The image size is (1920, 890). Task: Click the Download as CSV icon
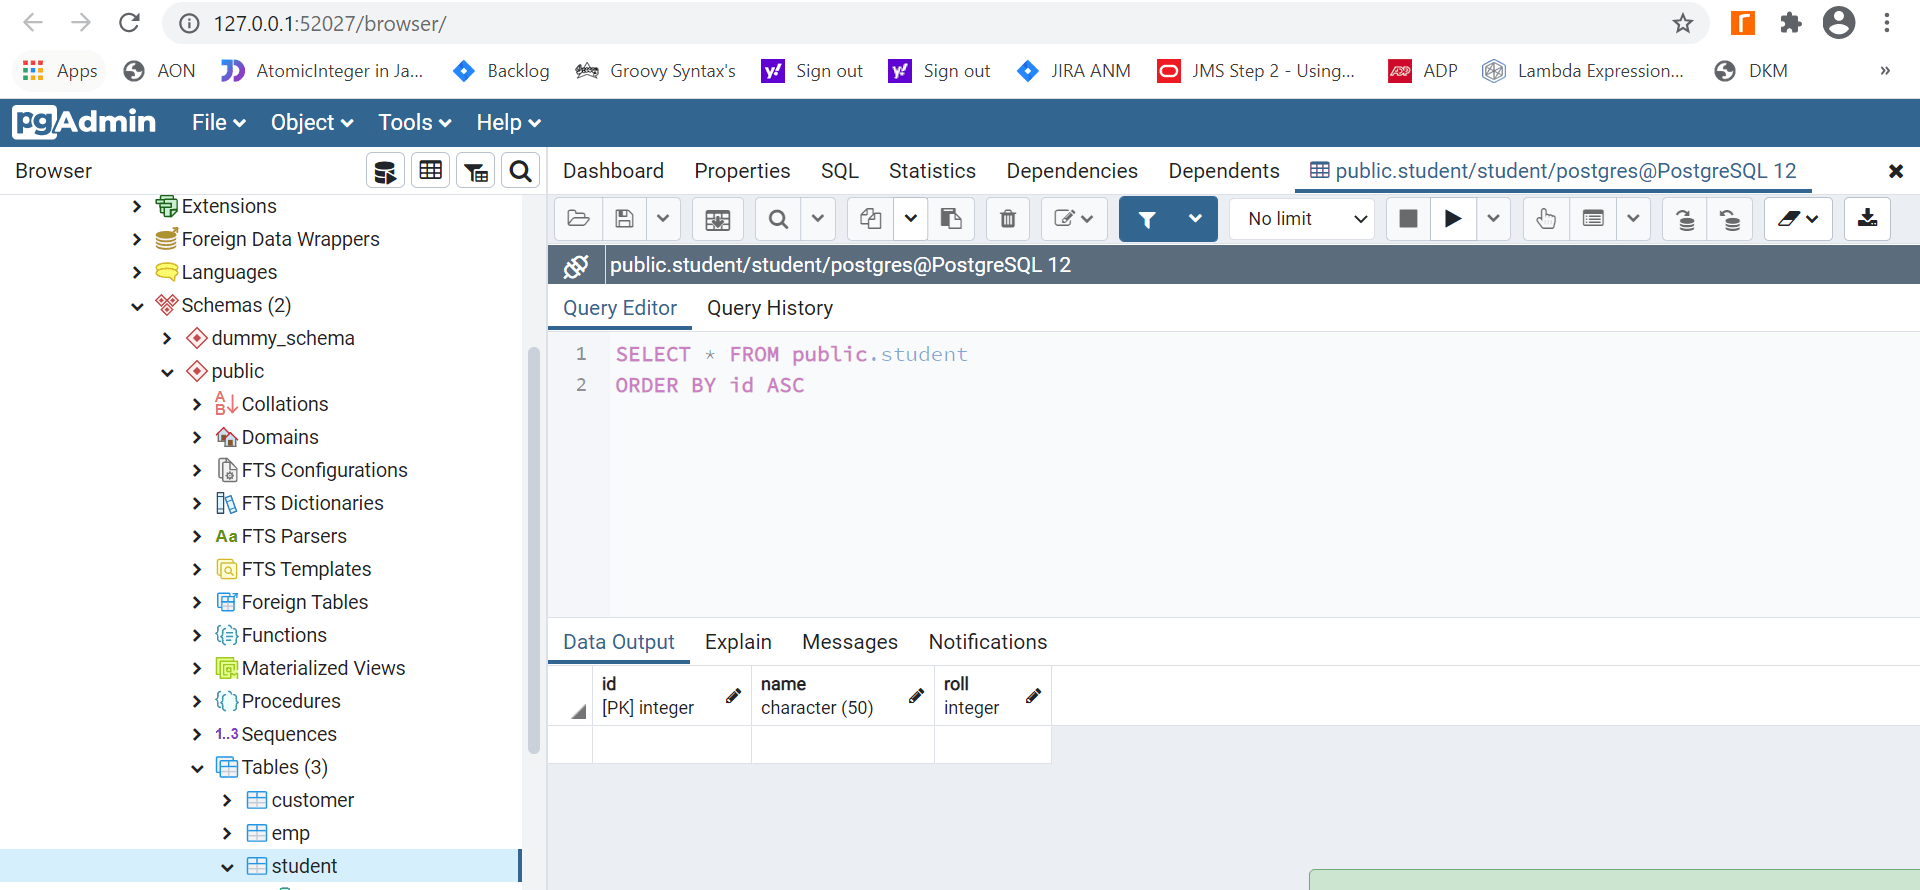coord(1867,219)
